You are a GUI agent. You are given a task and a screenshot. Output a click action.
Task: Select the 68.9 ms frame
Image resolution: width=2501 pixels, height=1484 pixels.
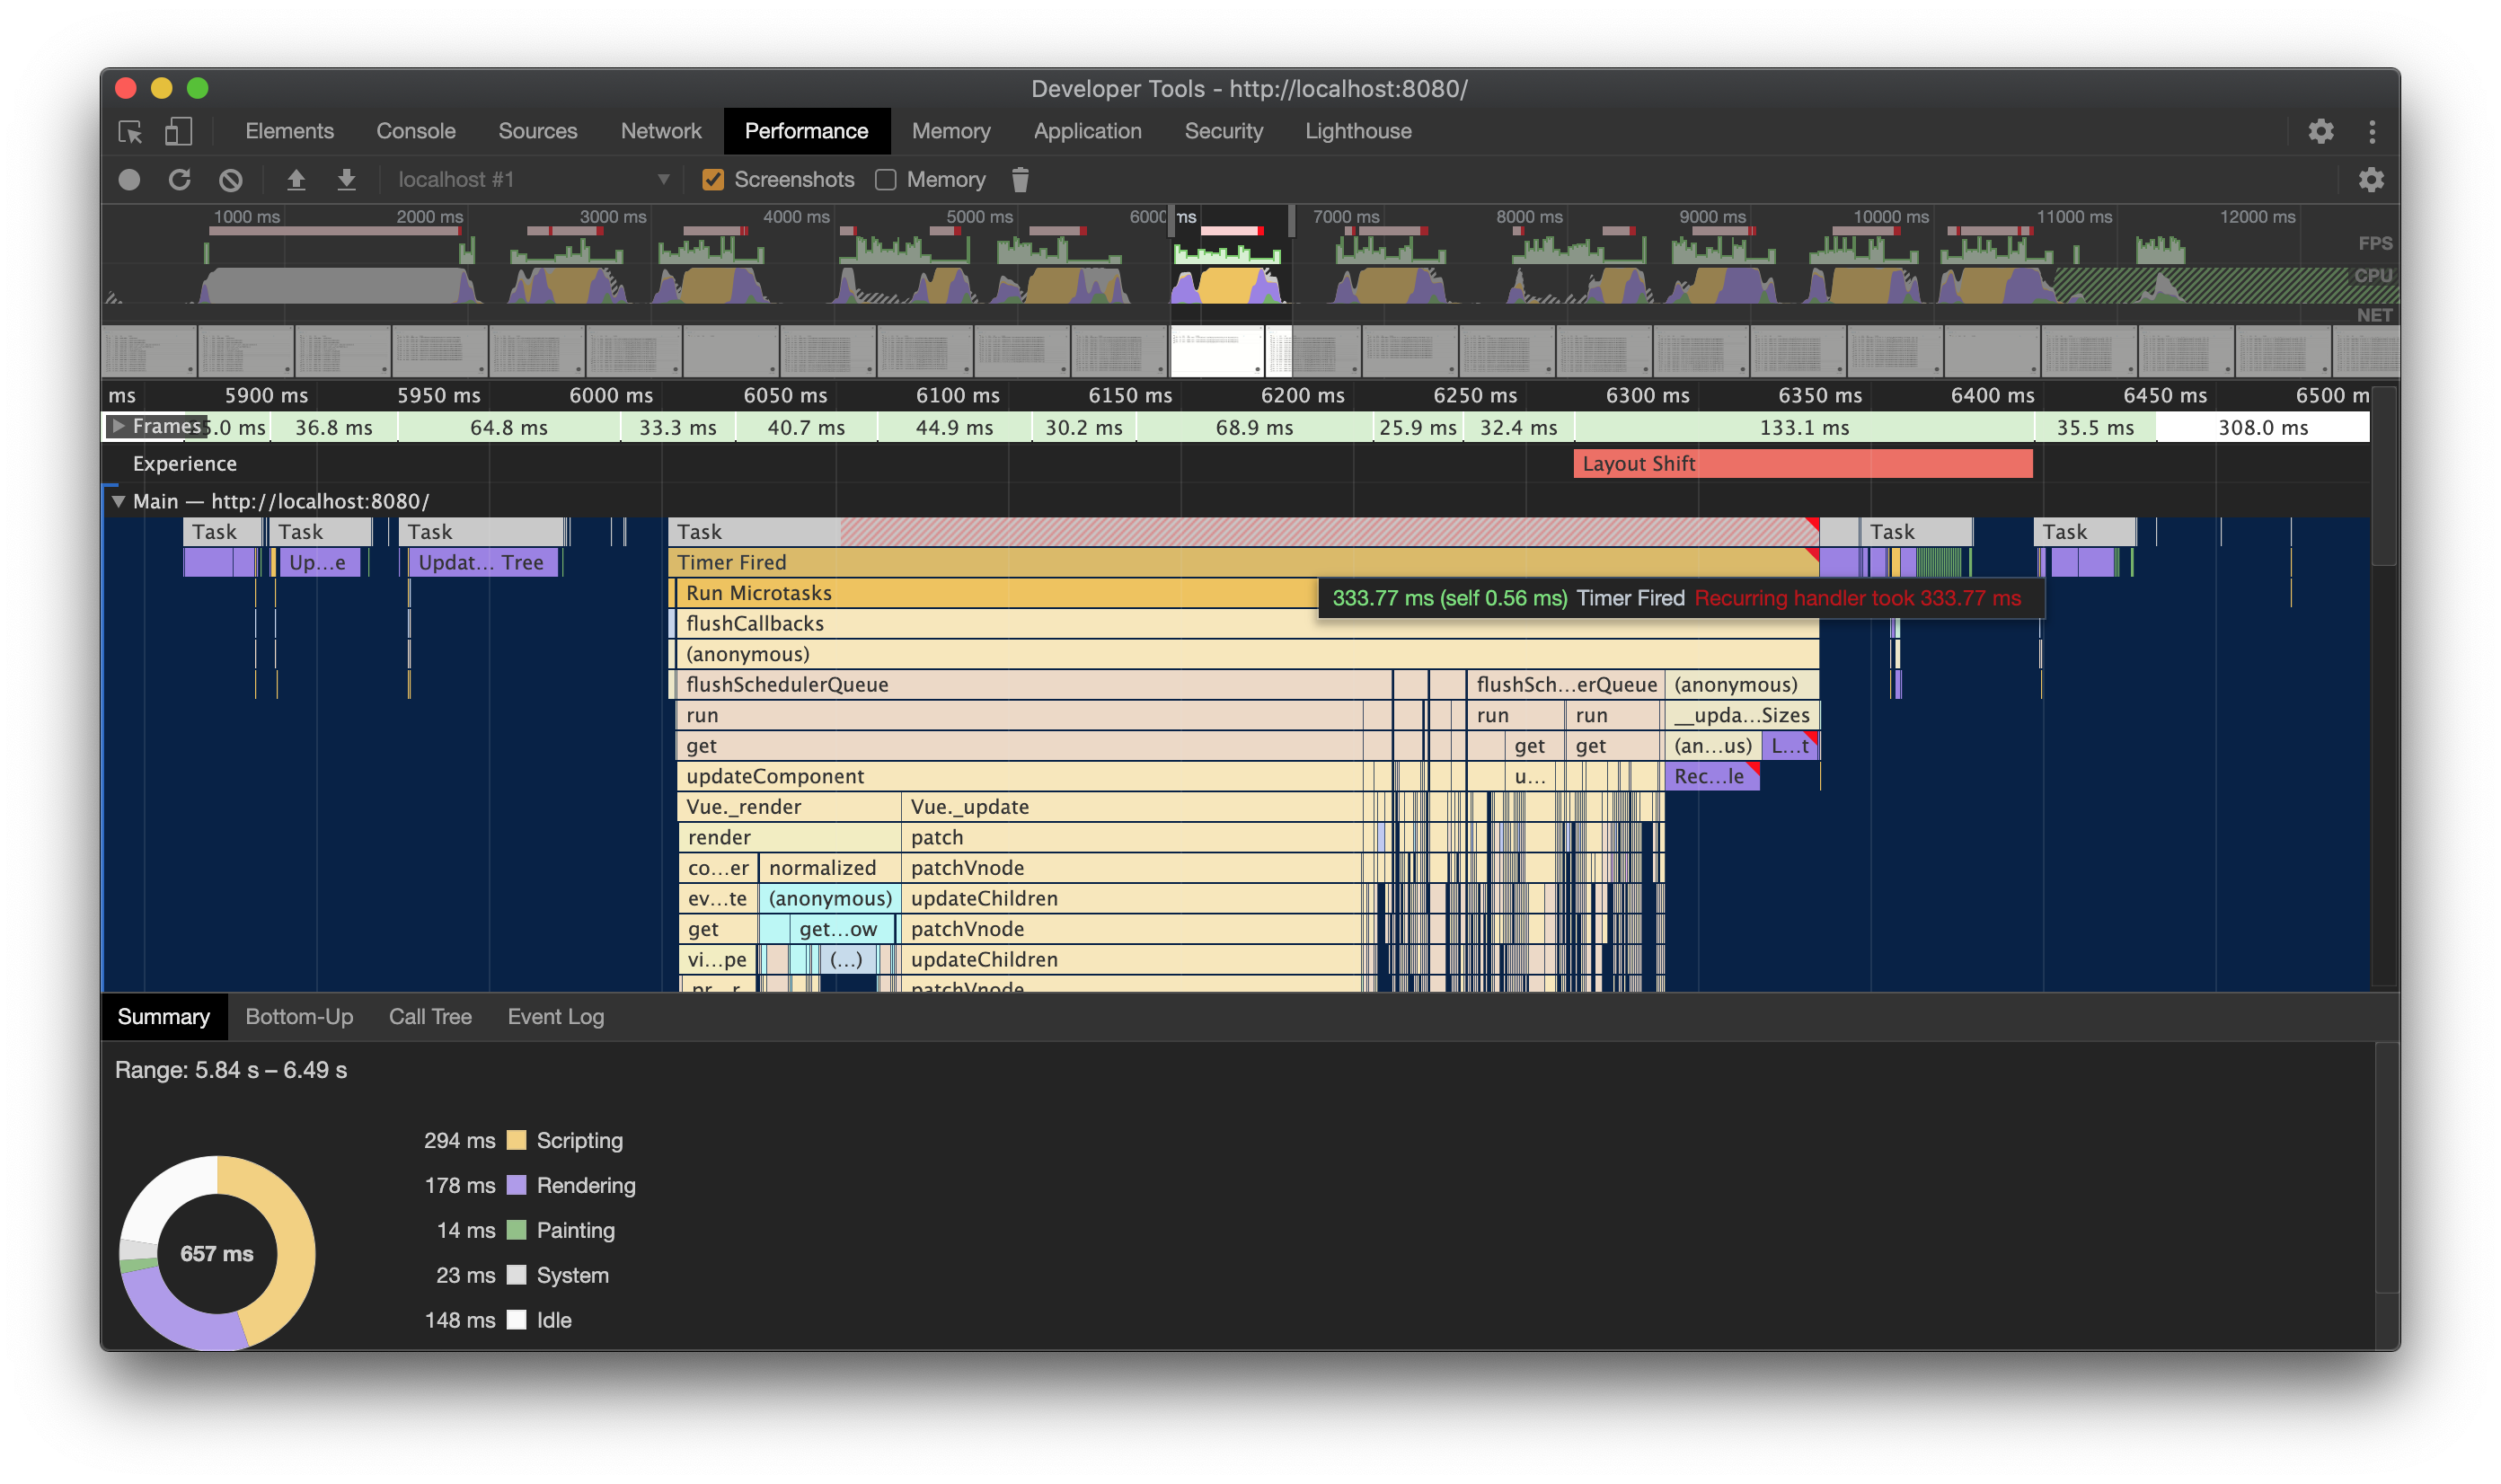1254,428
